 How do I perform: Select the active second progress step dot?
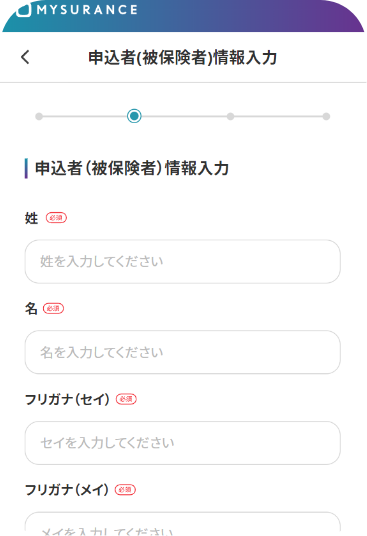134,116
